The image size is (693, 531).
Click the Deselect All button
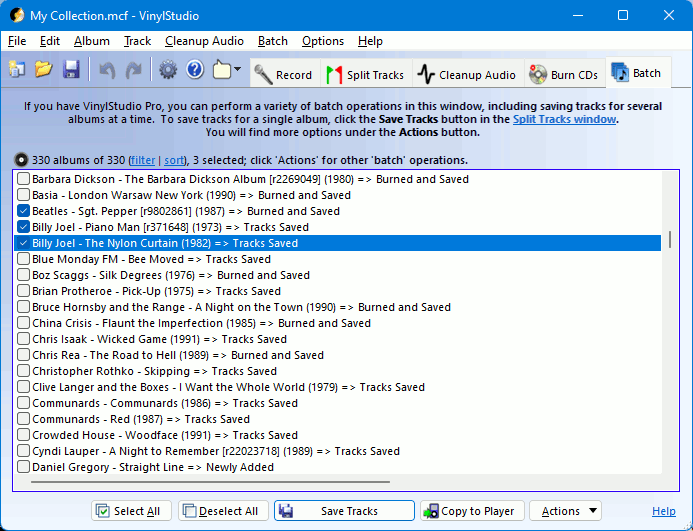point(223,511)
